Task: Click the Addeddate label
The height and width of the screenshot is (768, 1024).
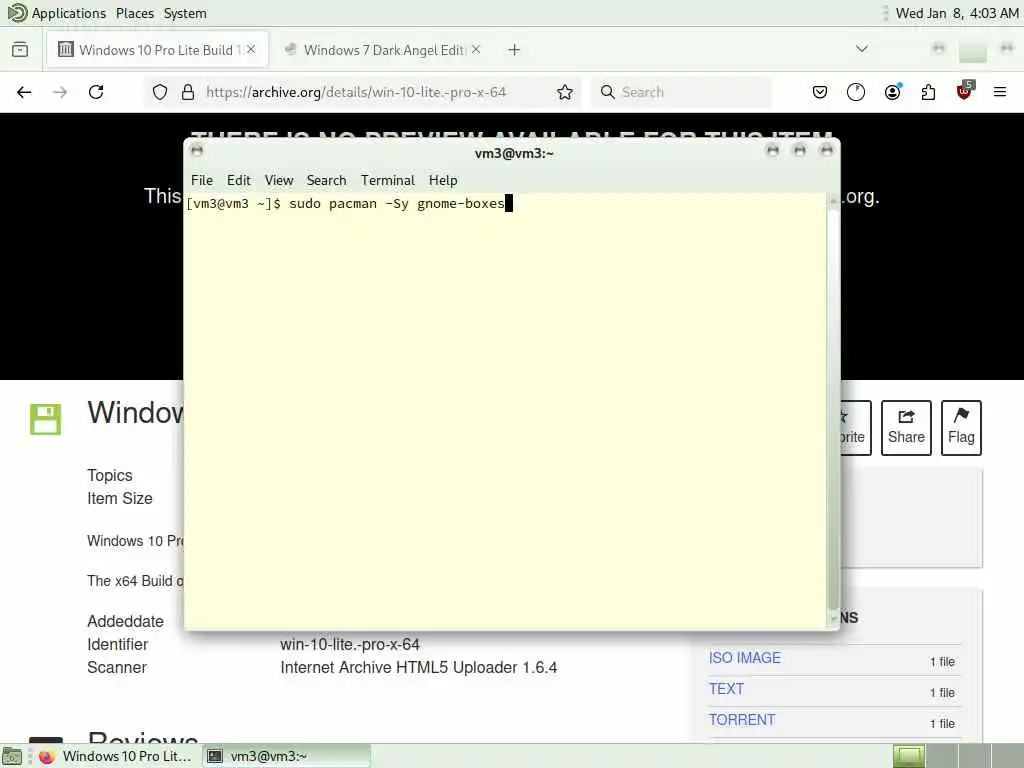Action: tap(125, 621)
